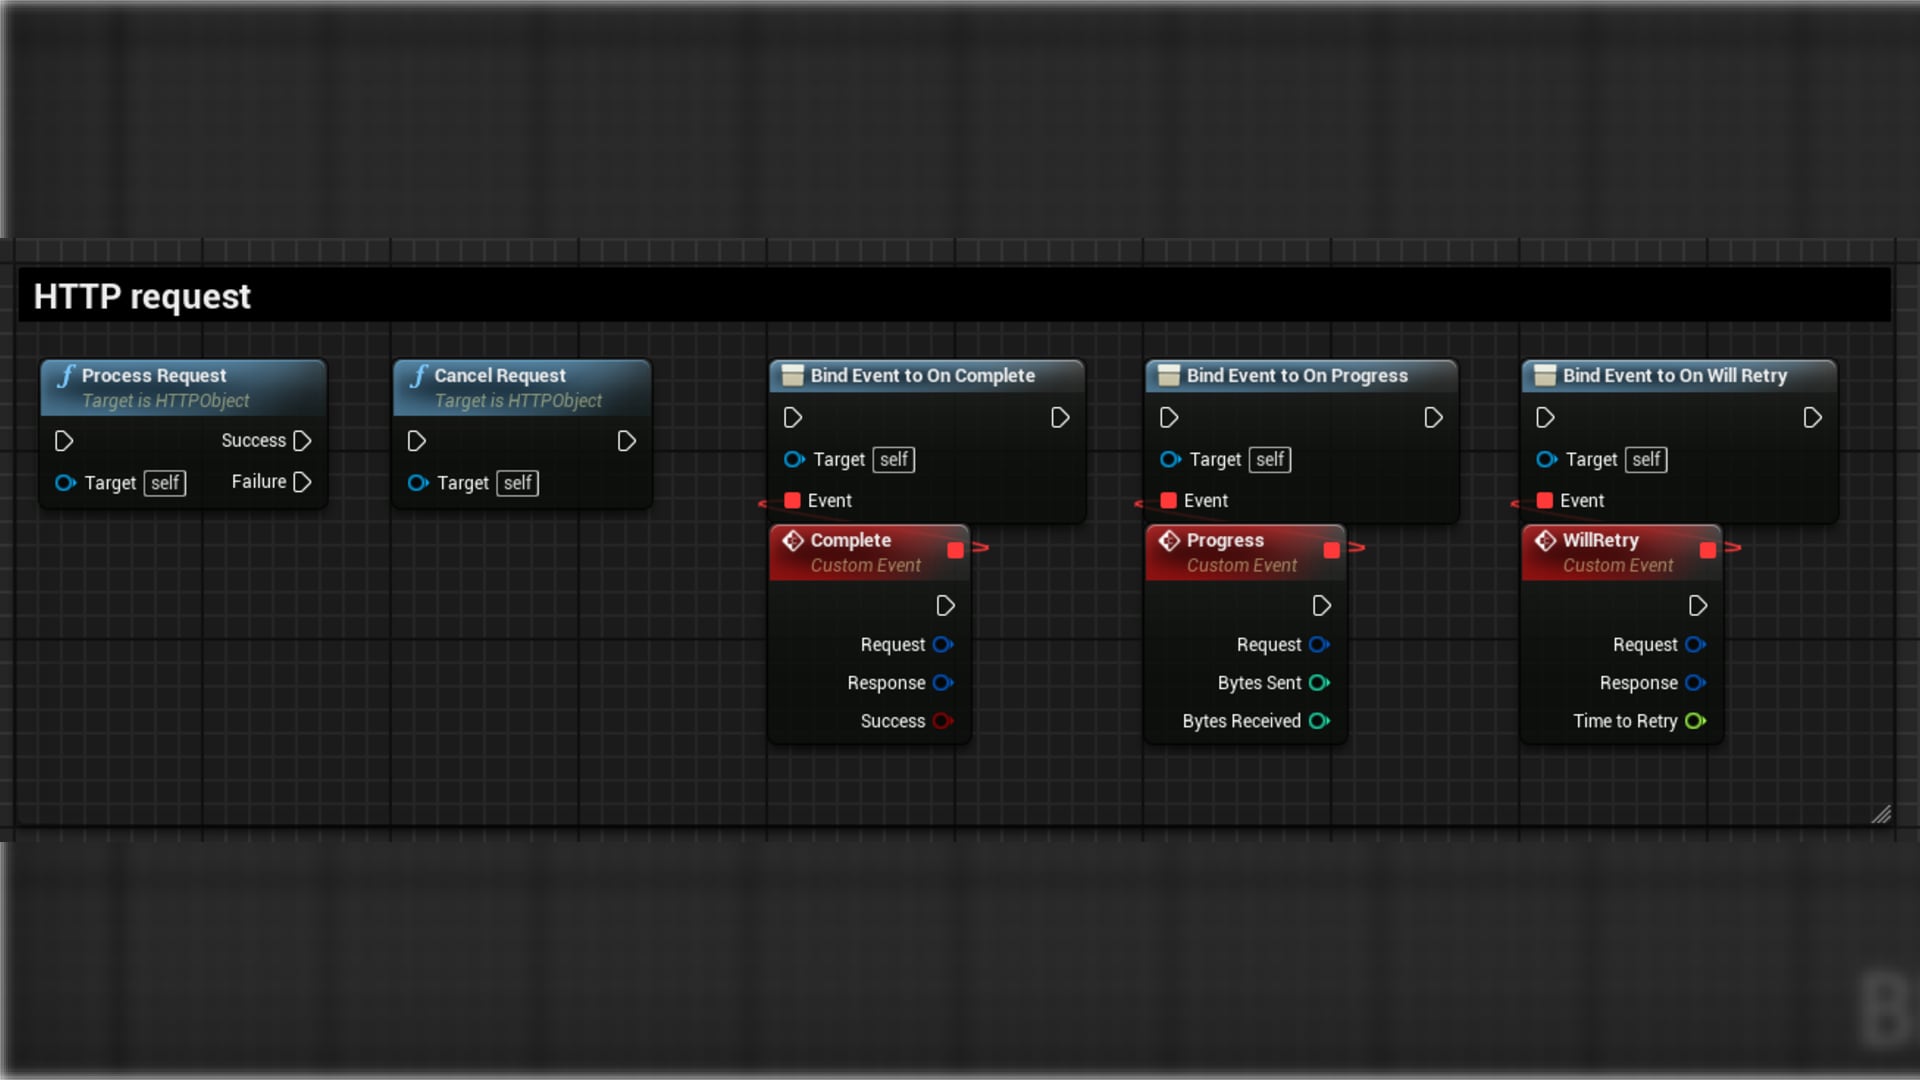Click self field on Process Request Target
This screenshot has width=1920, height=1080.
coord(165,484)
